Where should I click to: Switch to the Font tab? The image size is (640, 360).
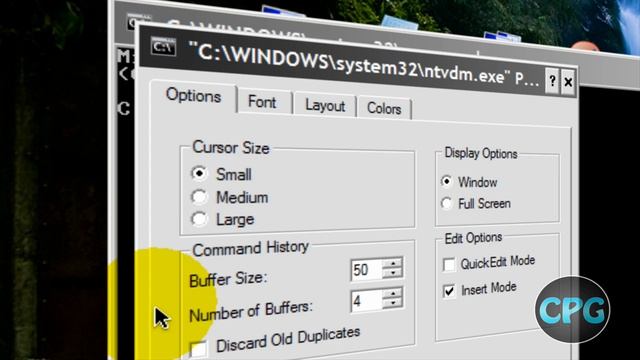pos(262,102)
